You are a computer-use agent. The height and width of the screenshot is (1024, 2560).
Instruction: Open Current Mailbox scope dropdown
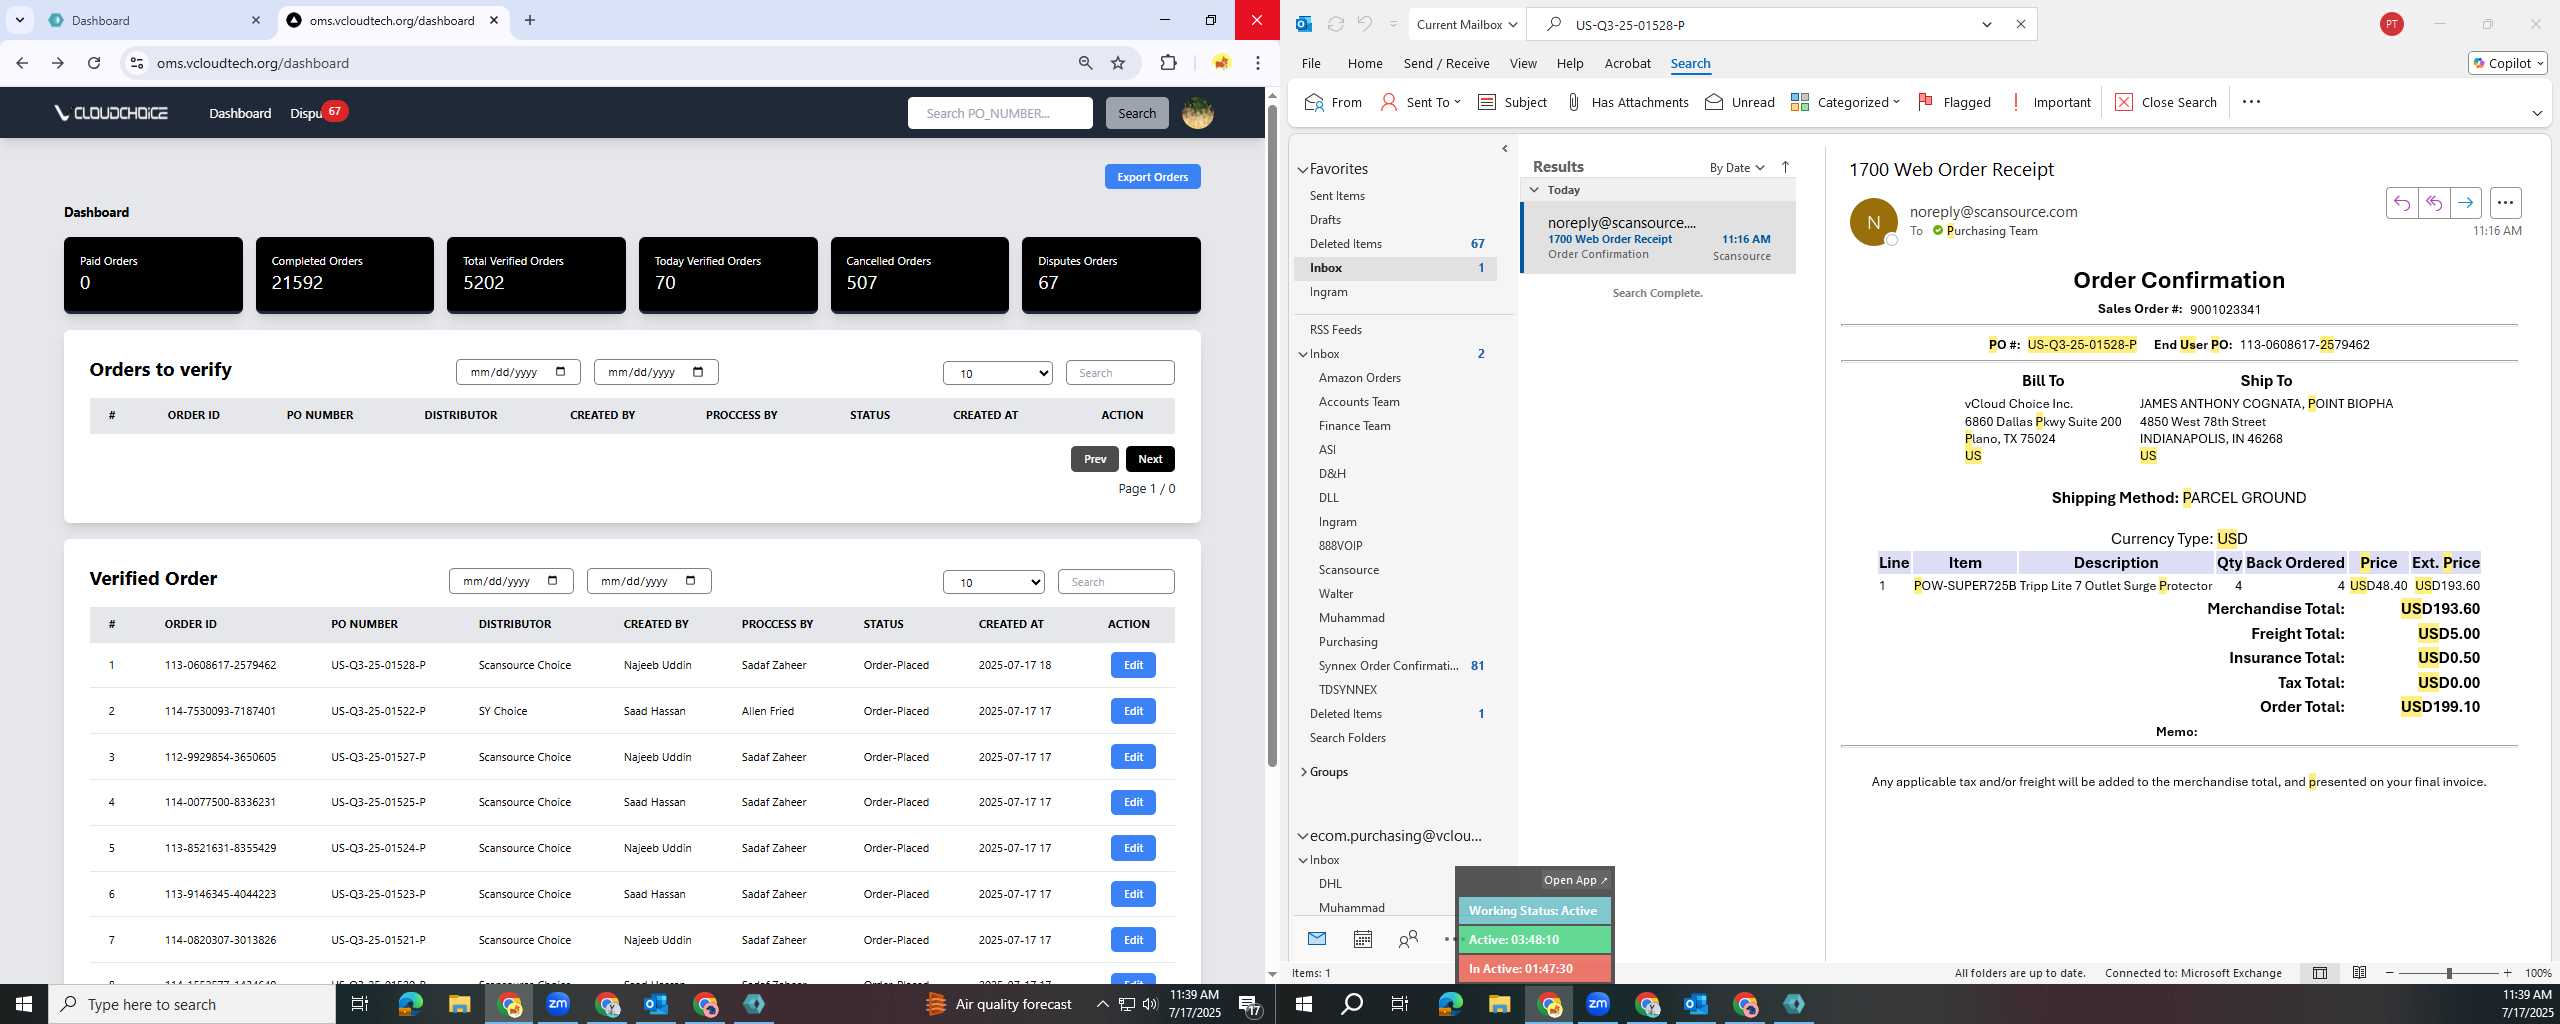[1467, 24]
